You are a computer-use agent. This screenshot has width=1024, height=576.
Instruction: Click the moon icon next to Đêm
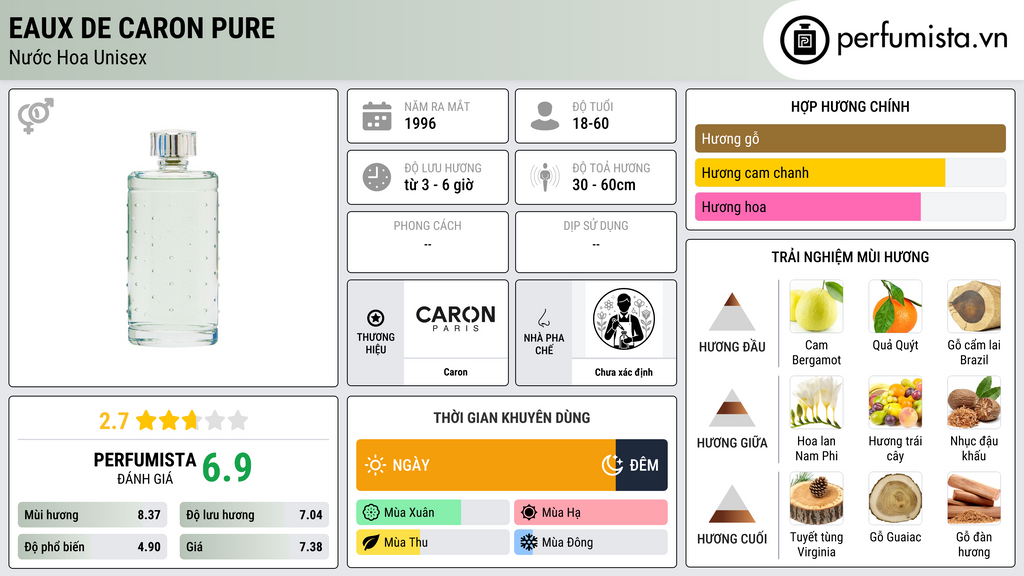pos(612,465)
